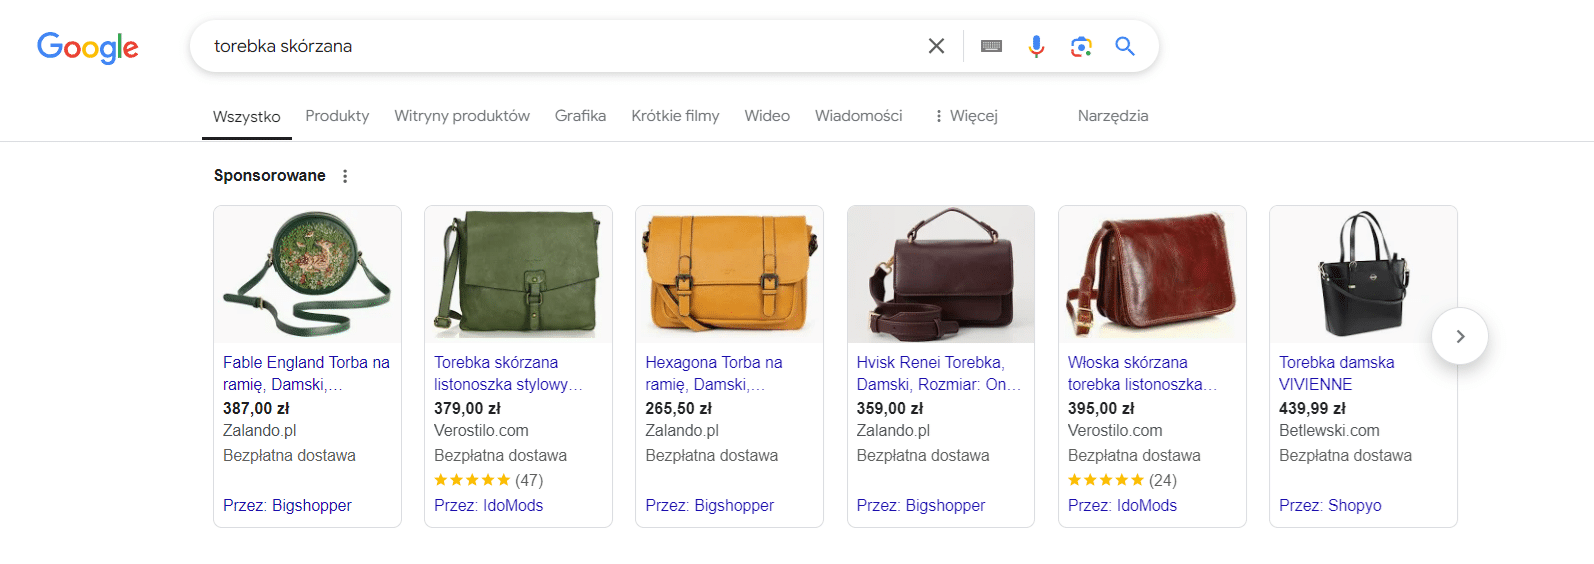Open the round green Fable England bag image
Screen dimensions: 1594x564
coord(307,274)
